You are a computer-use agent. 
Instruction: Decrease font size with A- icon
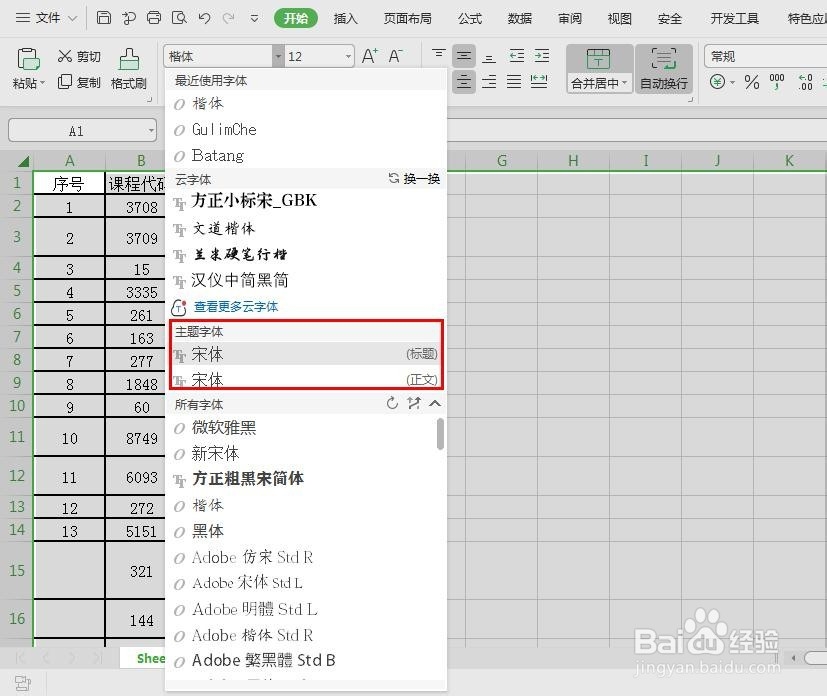pyautogui.click(x=396, y=56)
